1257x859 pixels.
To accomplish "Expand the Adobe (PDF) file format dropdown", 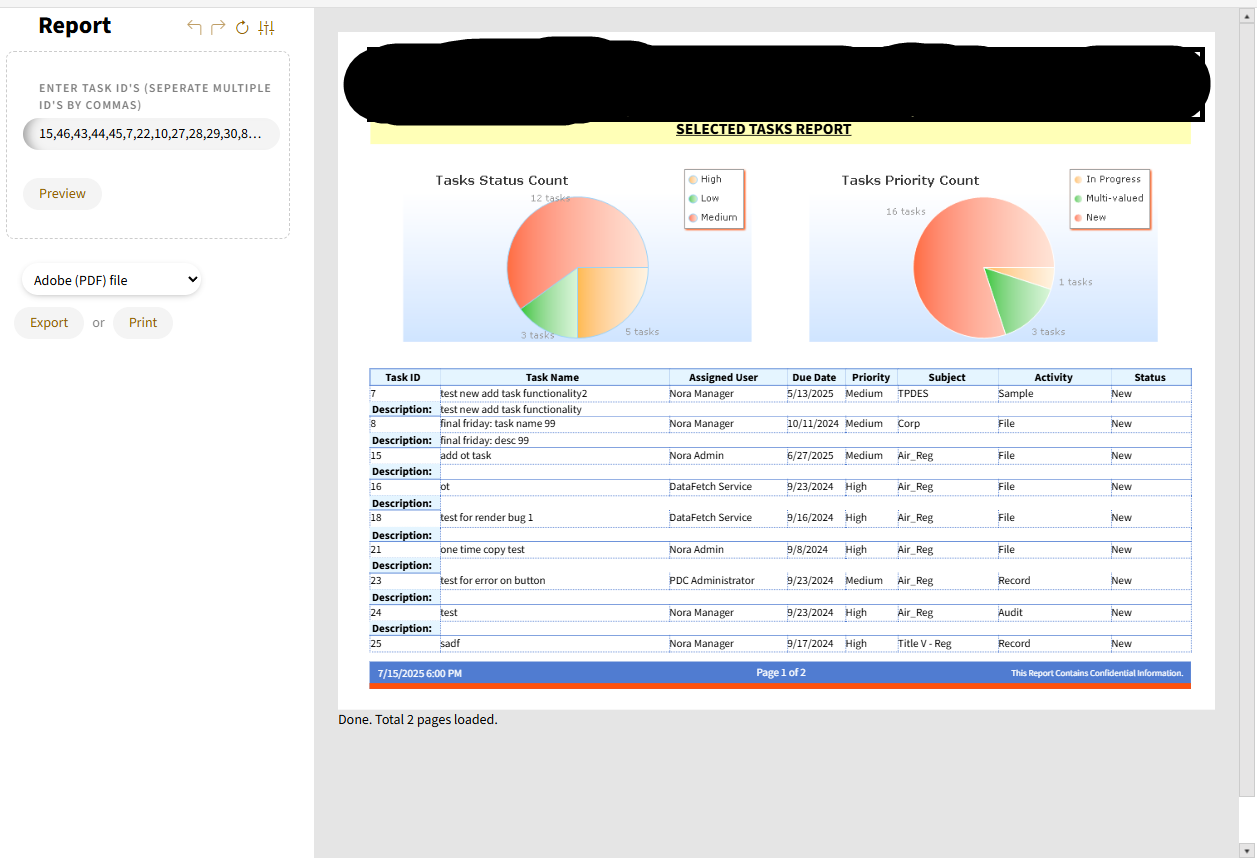I will click(x=112, y=280).
